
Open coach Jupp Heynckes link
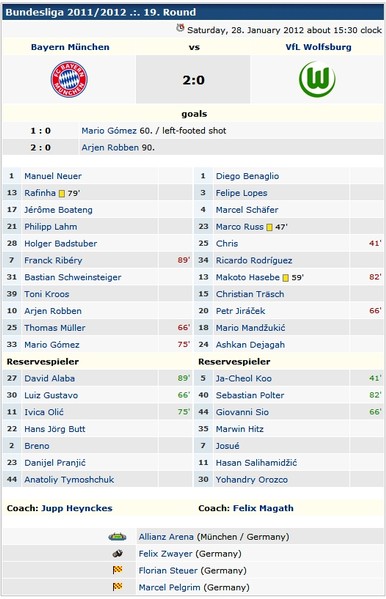click(77, 508)
